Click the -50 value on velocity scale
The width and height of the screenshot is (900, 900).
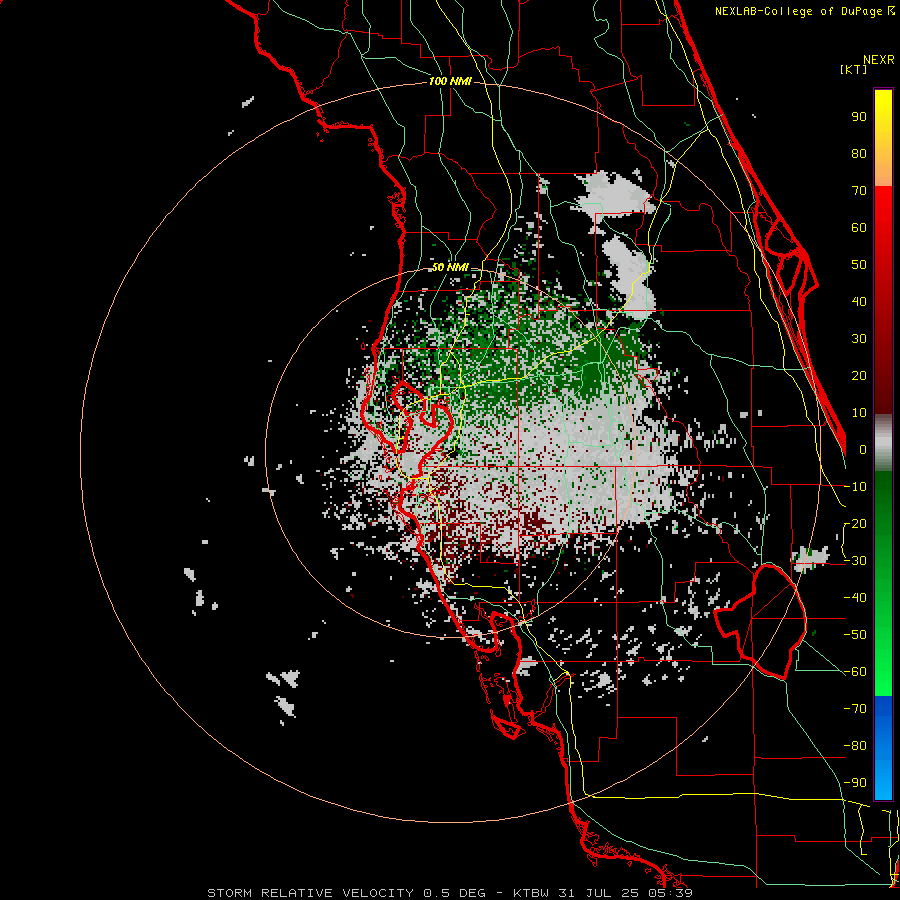[855, 635]
